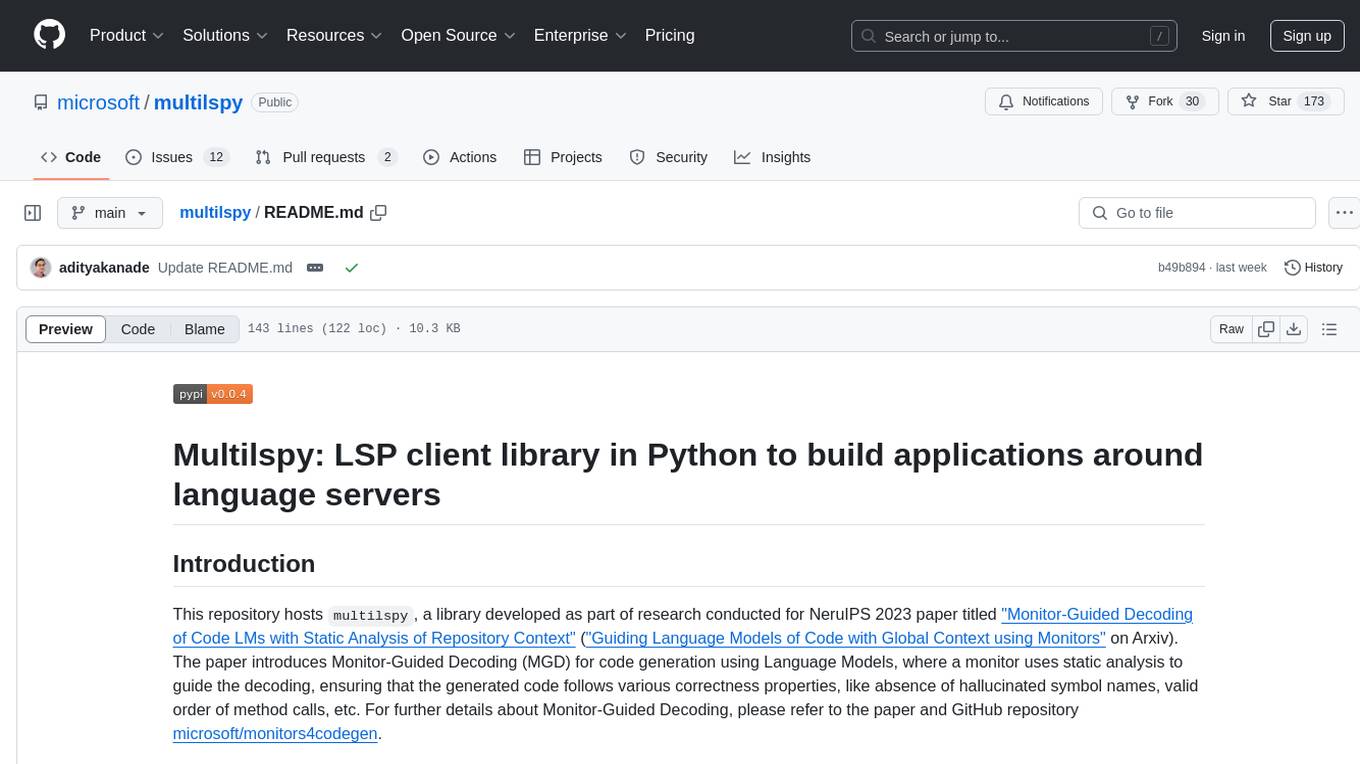Screen dimensions: 1360x764
Task: Click the Issues count badge 12
Action: tap(215, 157)
